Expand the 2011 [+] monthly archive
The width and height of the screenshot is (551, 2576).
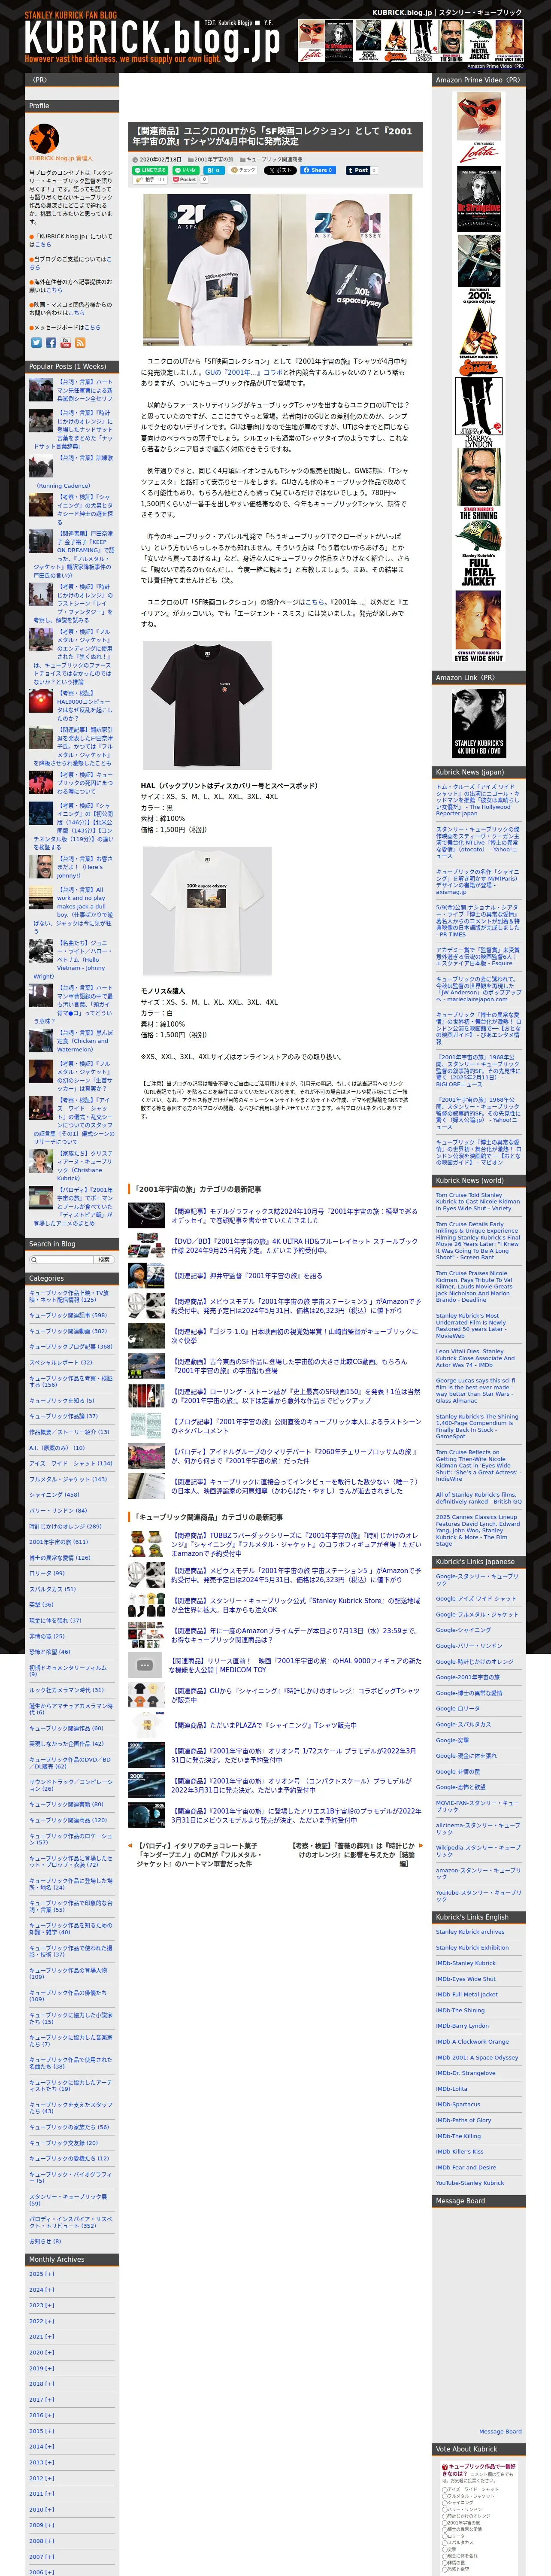point(43,2494)
